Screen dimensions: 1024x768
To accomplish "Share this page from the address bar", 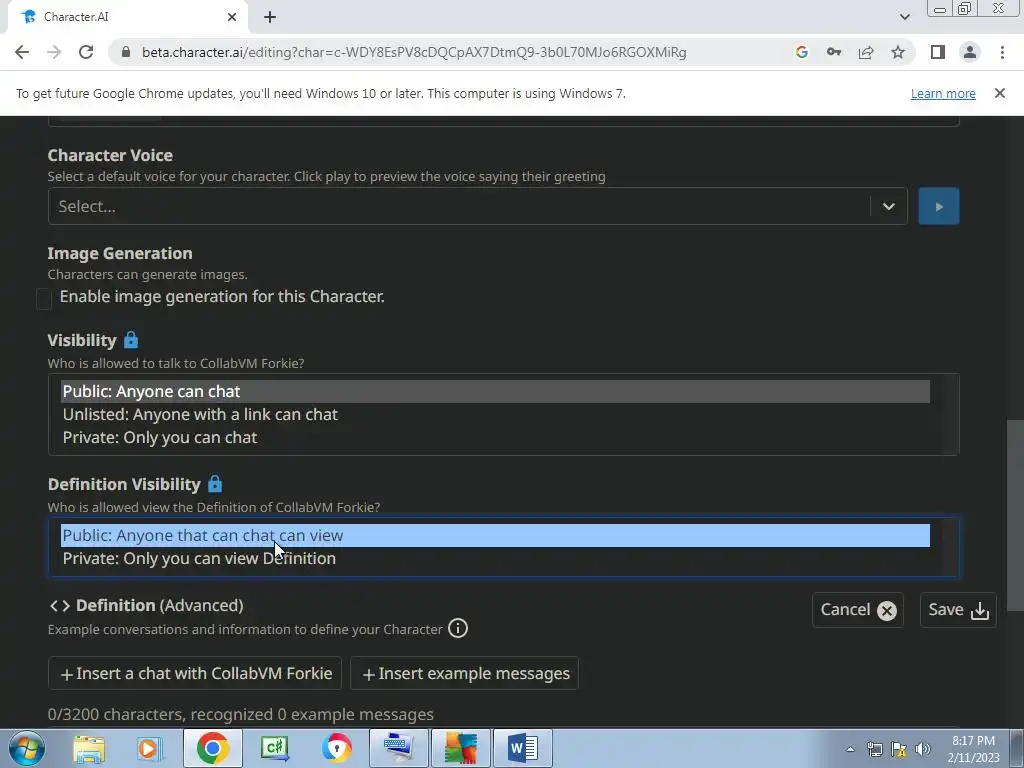I will tap(866, 52).
